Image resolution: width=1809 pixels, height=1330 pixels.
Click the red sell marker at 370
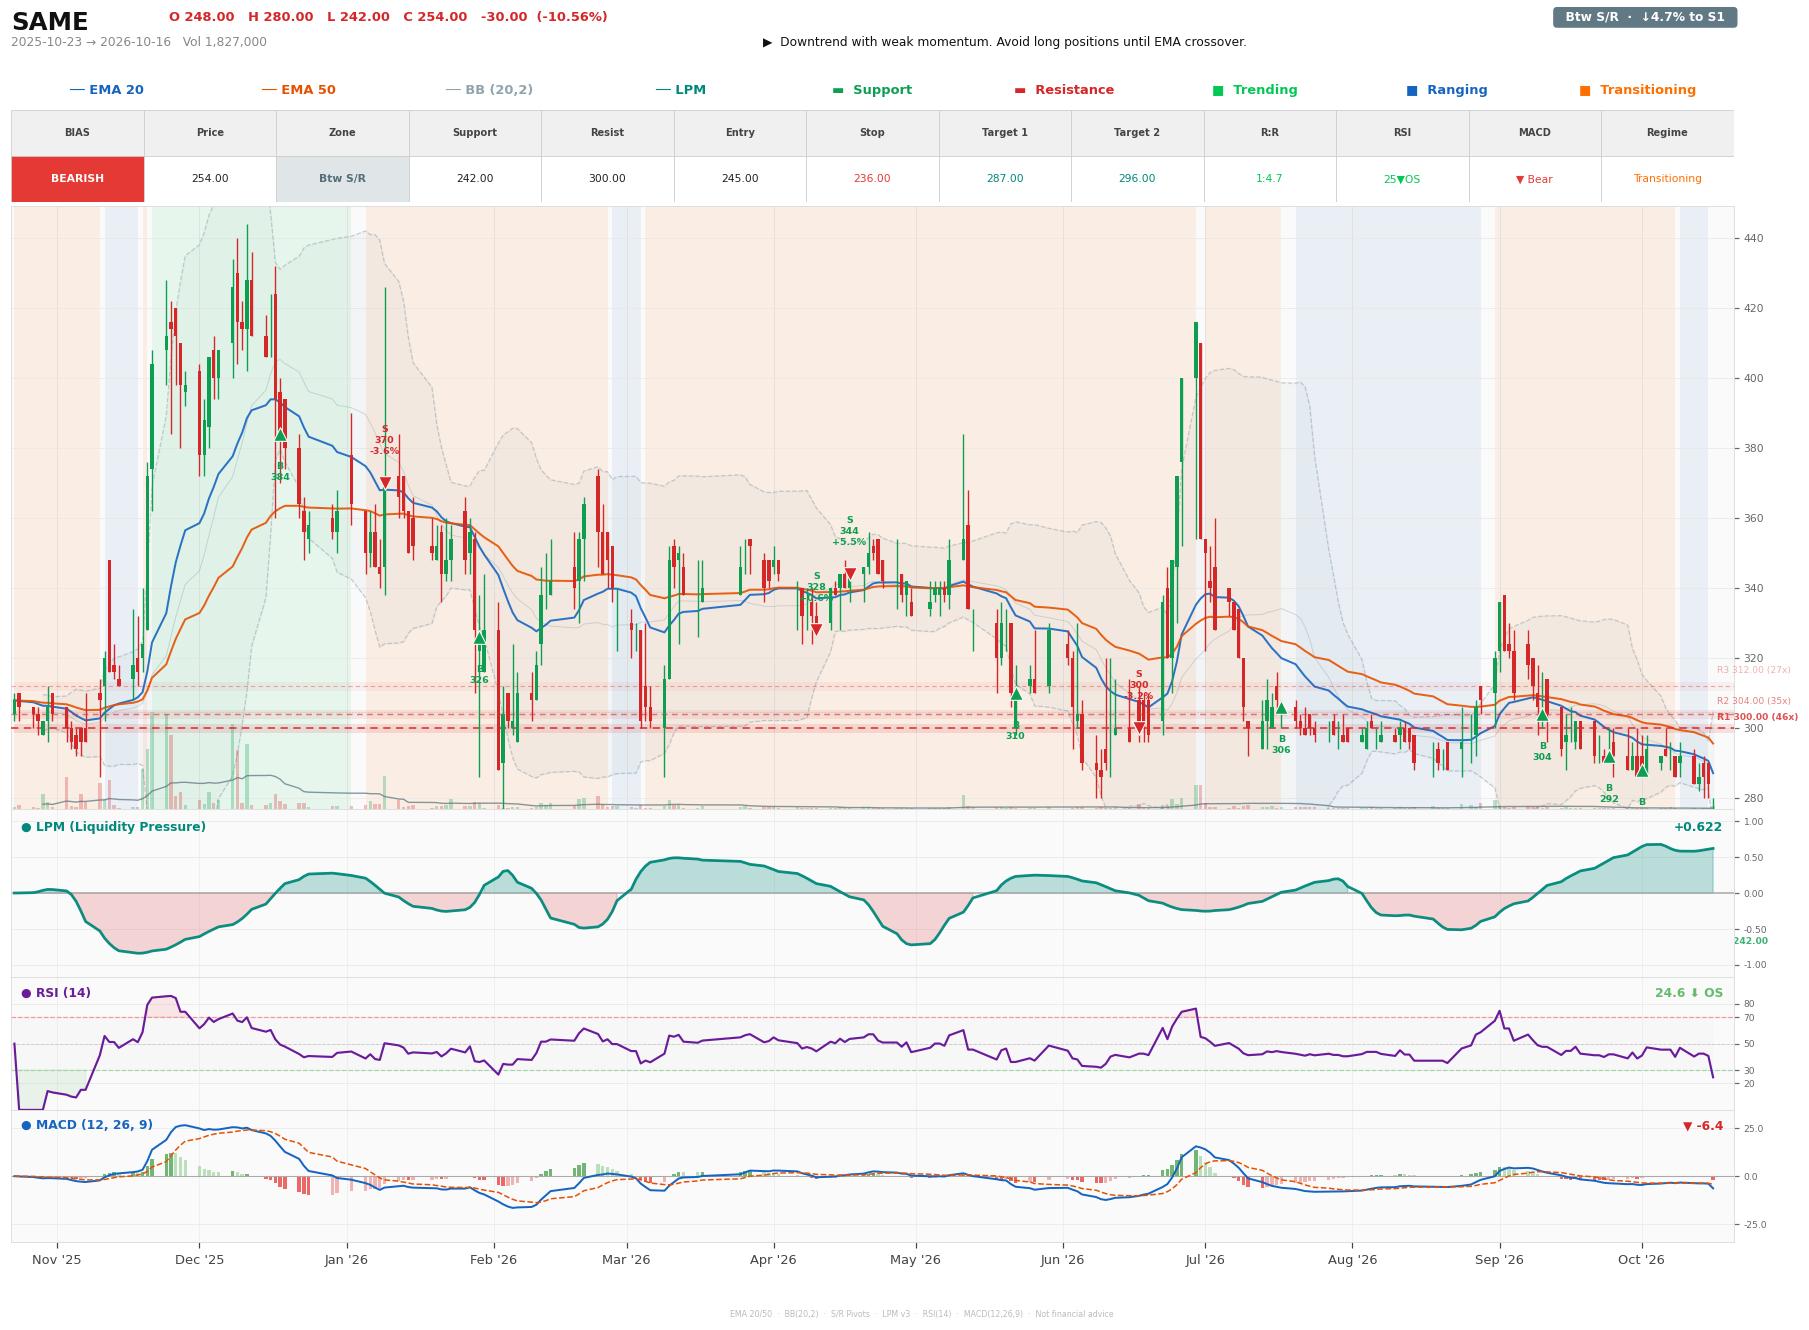[385, 483]
